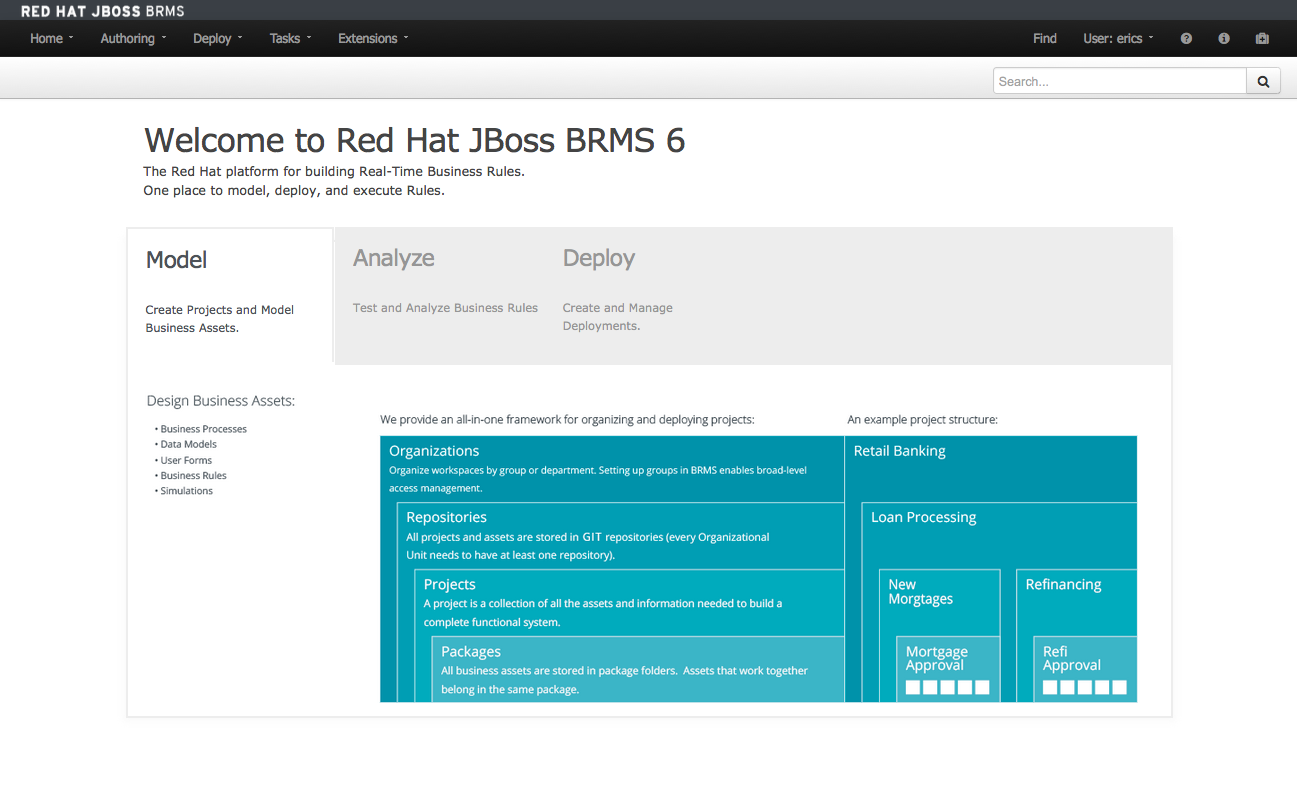Open the Home dropdown menu

pyautogui.click(x=52, y=39)
